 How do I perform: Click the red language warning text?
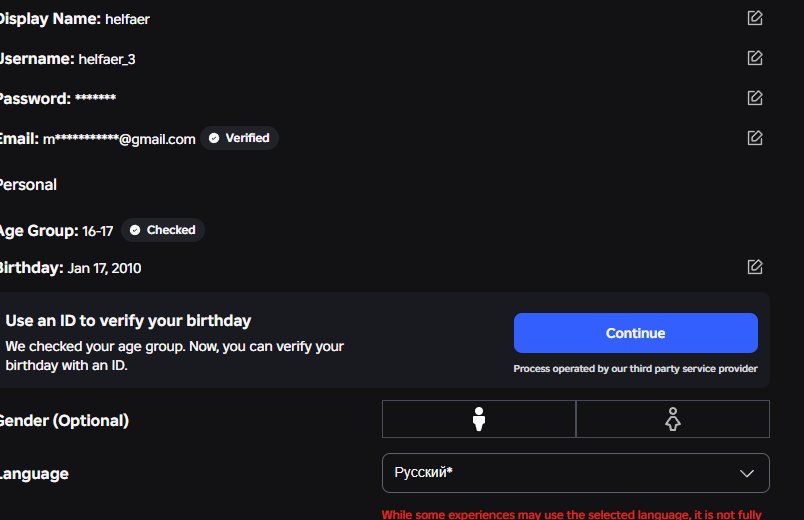point(572,514)
